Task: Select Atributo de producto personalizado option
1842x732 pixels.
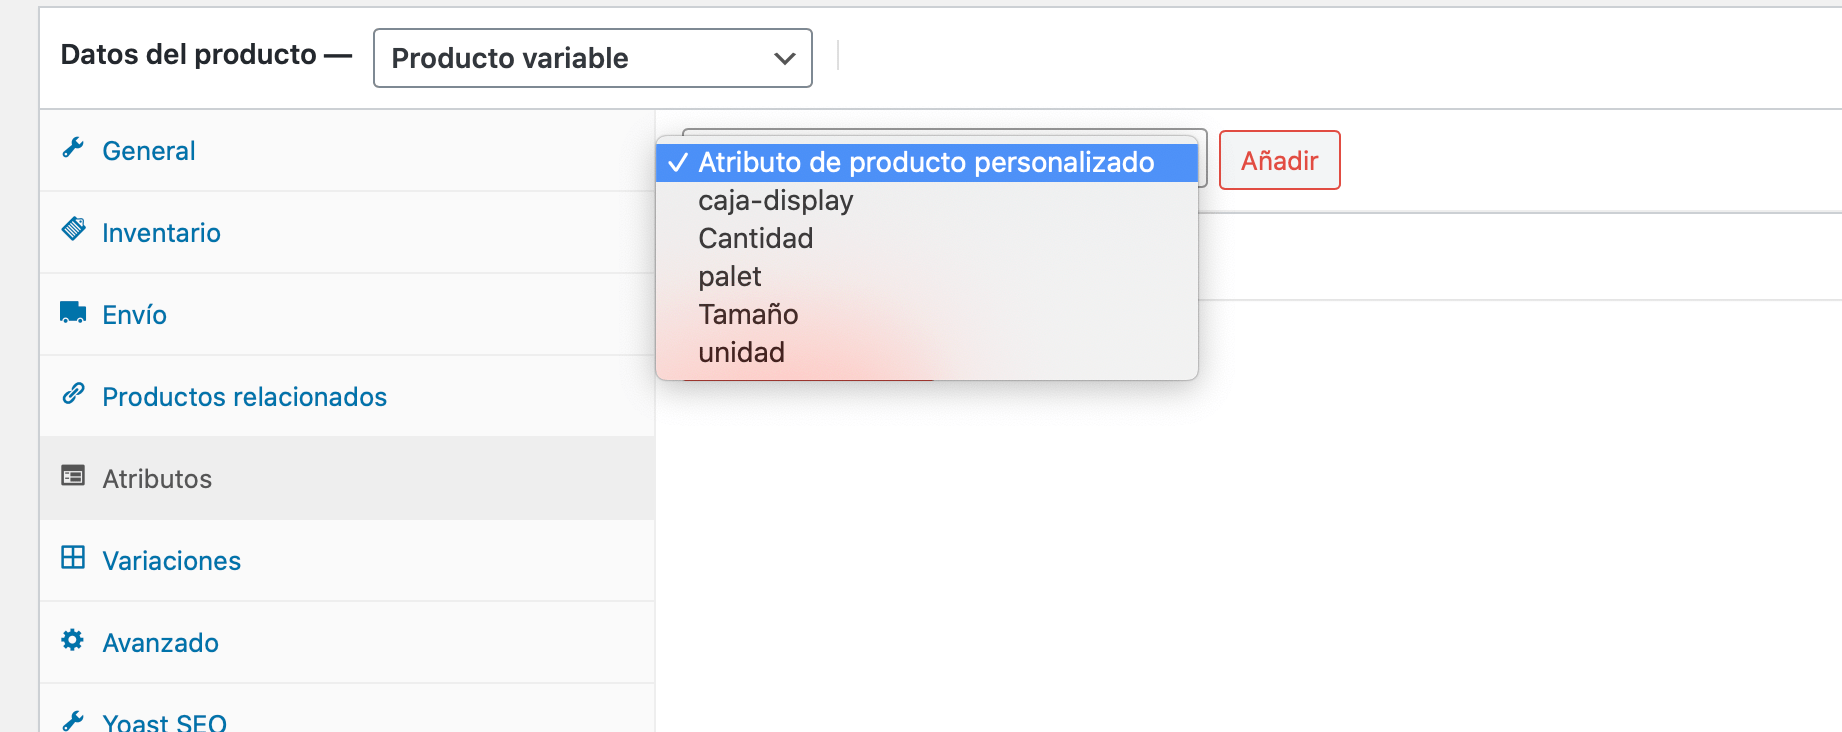Action: [x=927, y=162]
